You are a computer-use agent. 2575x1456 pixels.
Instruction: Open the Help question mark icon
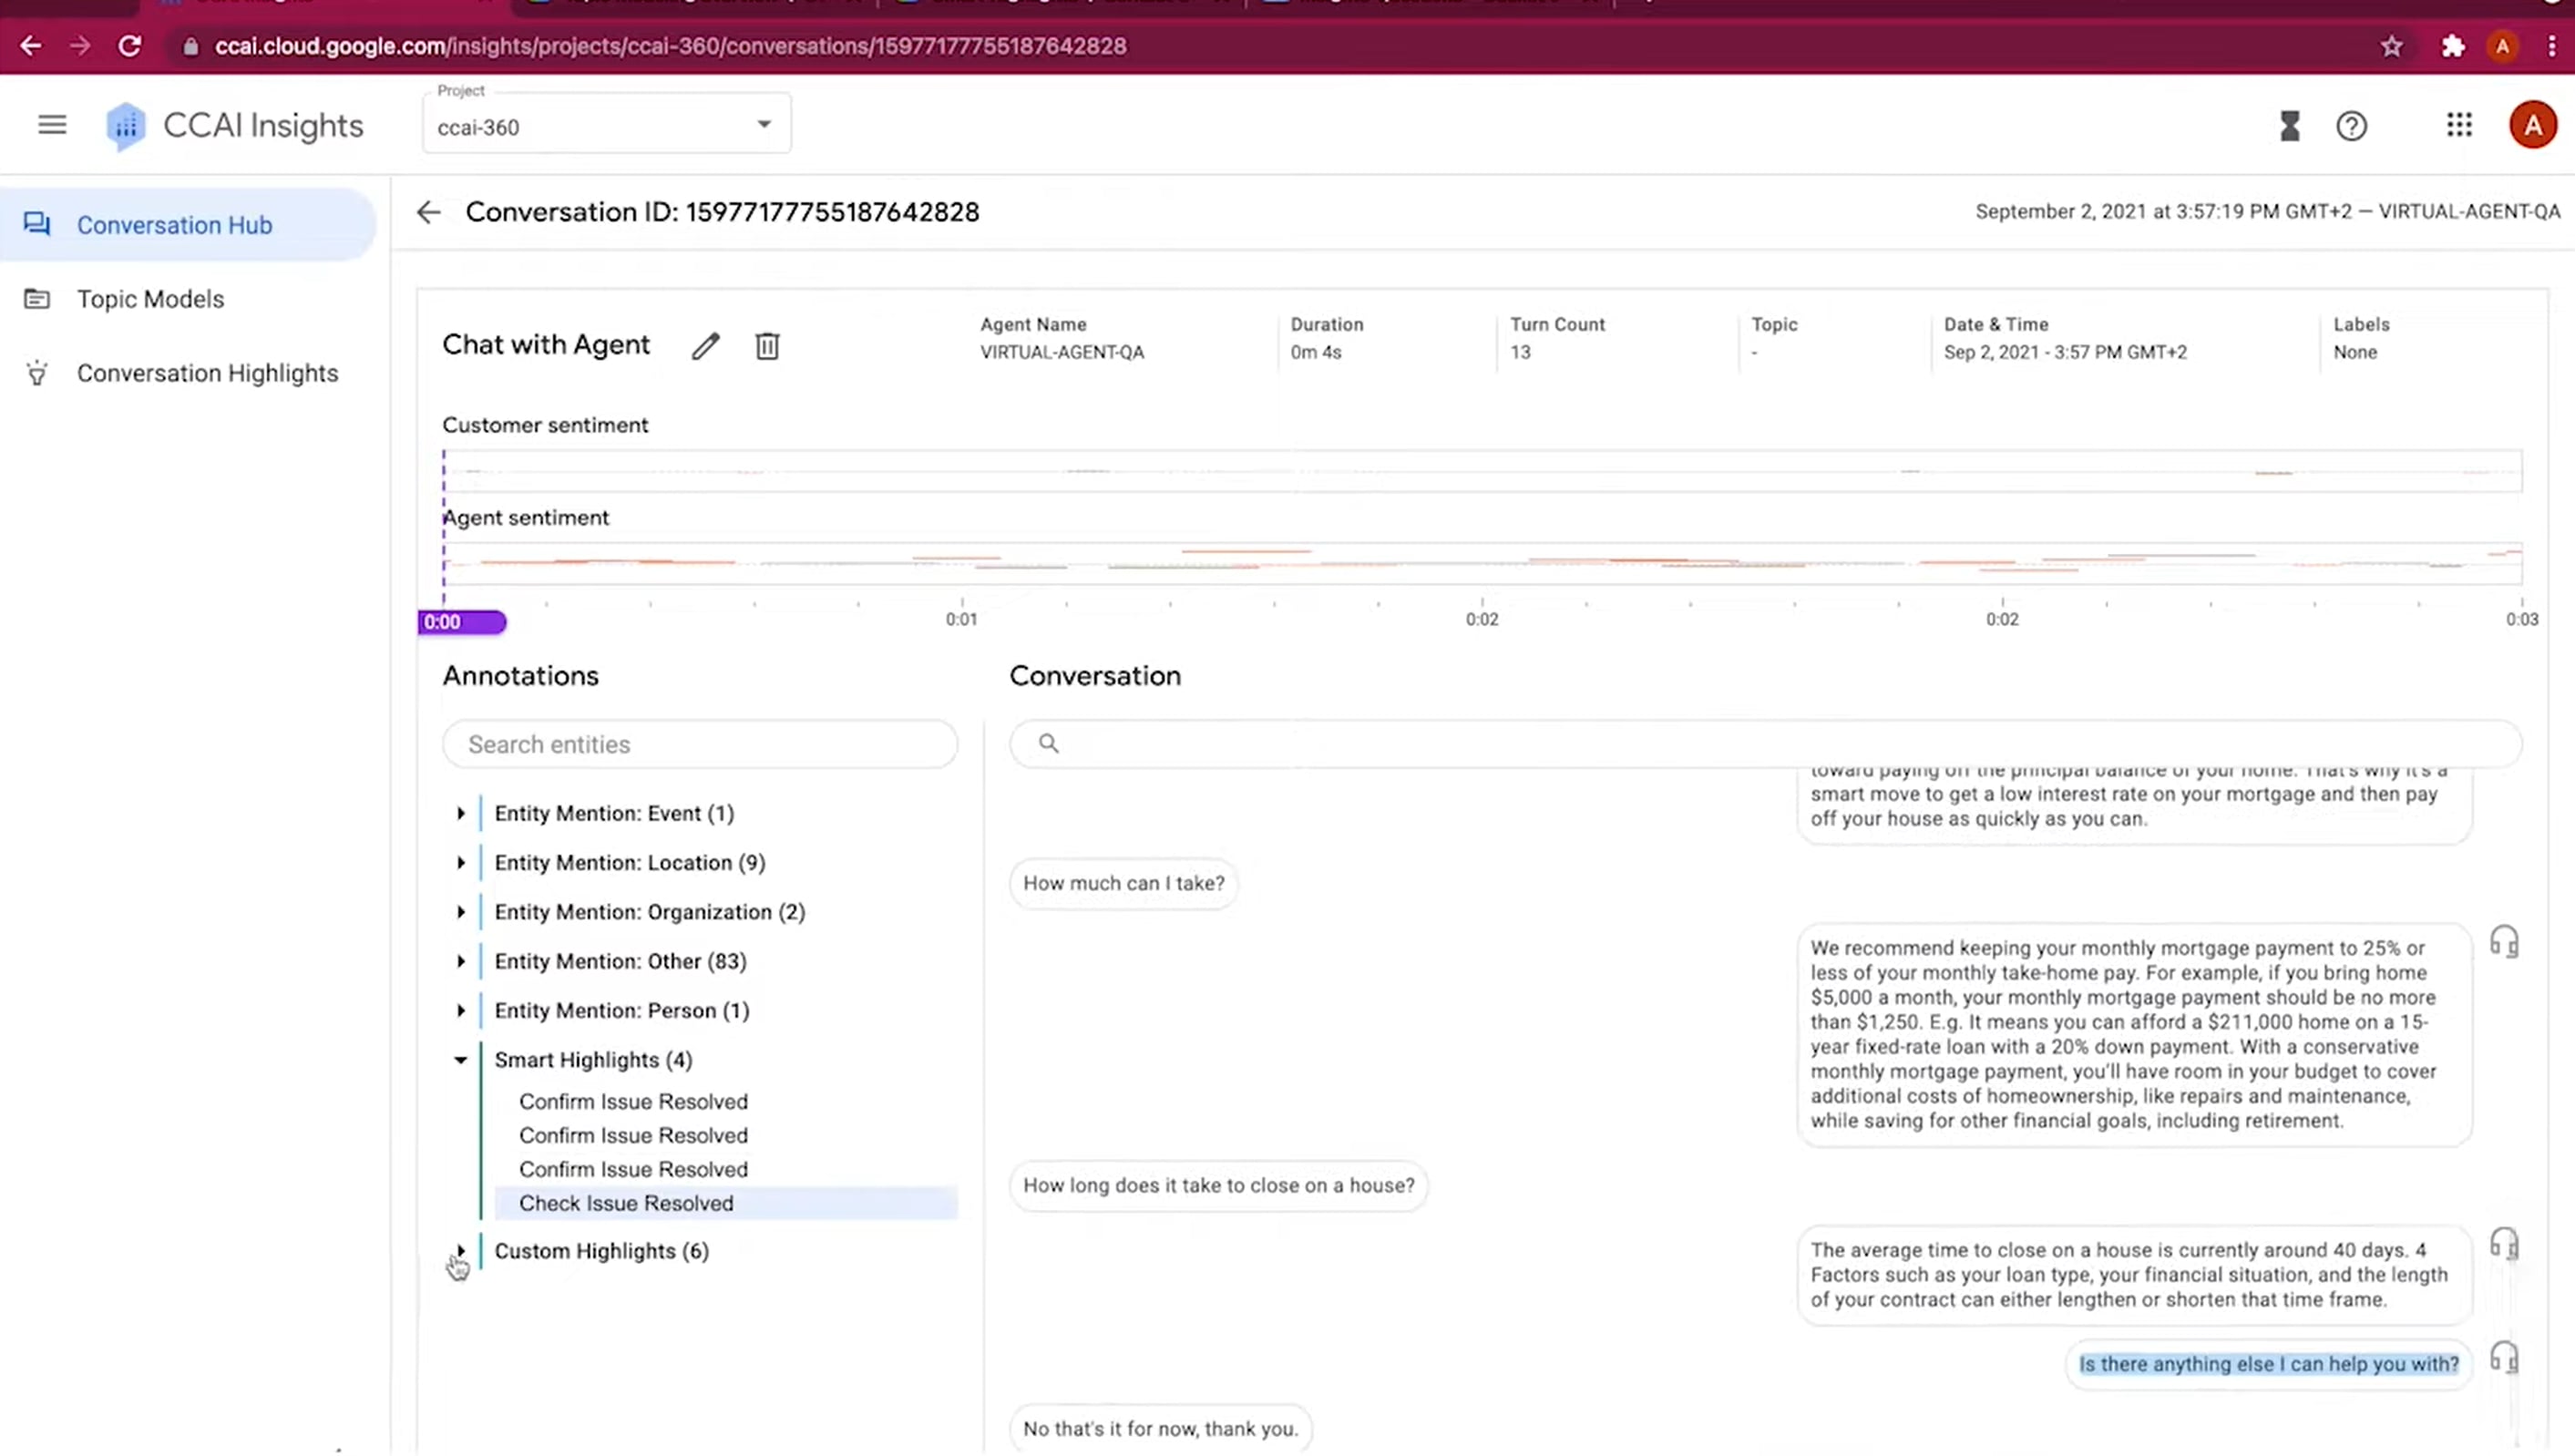point(2352,125)
